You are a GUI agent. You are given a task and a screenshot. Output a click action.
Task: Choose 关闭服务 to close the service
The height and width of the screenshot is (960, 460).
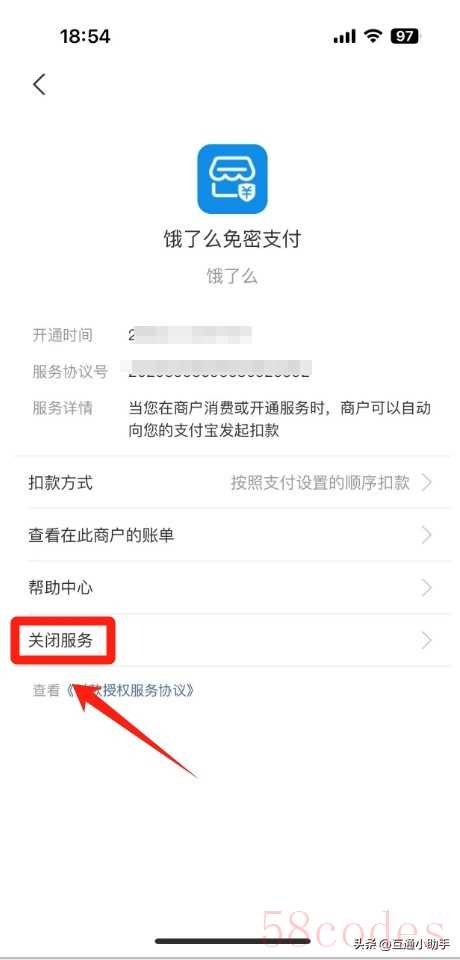point(230,640)
